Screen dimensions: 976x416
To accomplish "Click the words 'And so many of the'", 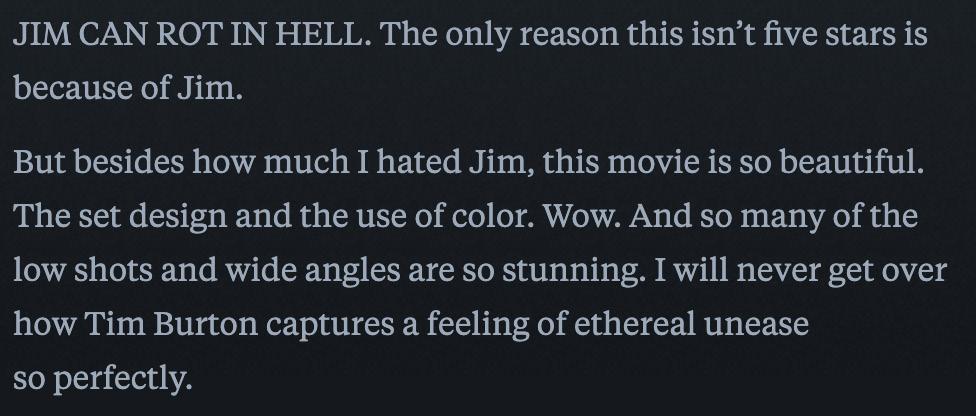I will [x=773, y=217].
